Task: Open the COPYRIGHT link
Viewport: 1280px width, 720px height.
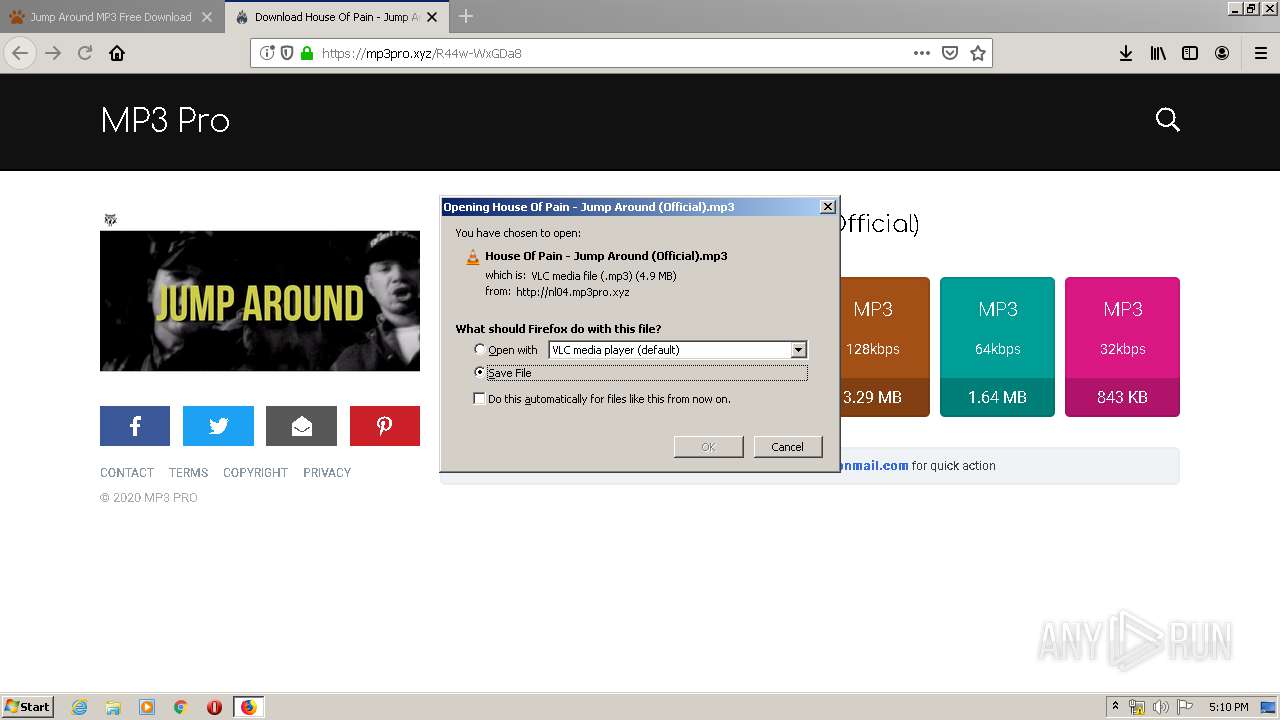Action: click(255, 473)
